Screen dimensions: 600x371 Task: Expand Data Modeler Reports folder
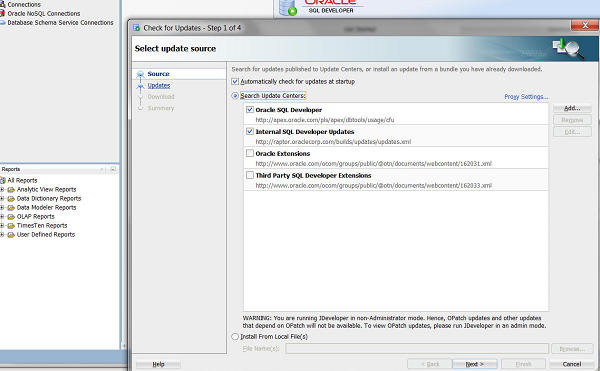[x=2, y=208]
